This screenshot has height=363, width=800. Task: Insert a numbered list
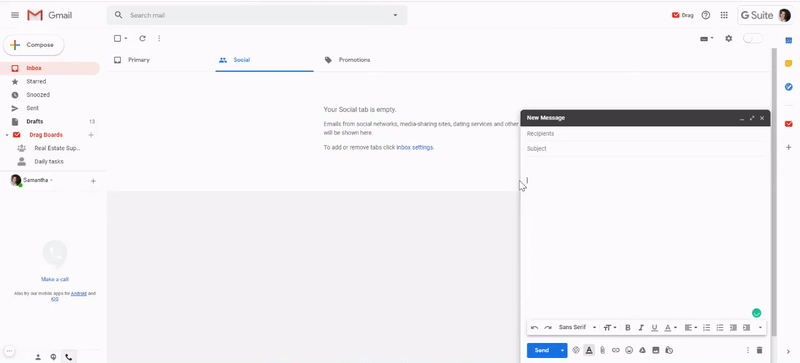coord(707,328)
